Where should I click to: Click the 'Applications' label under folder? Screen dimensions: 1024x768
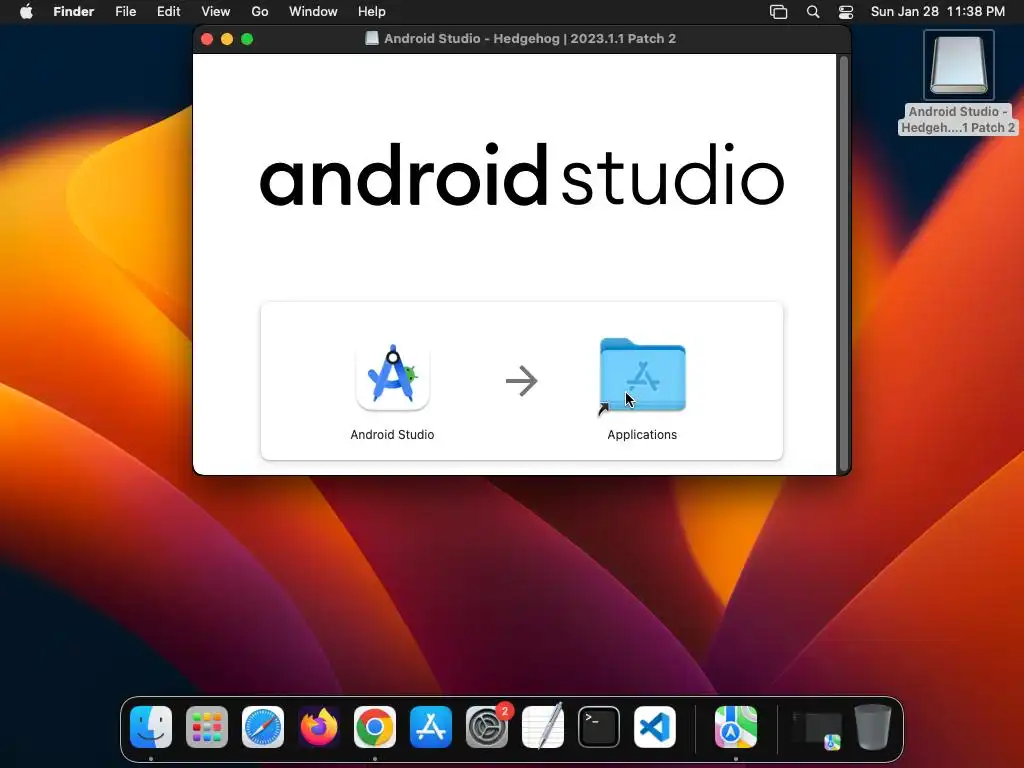[x=642, y=435]
